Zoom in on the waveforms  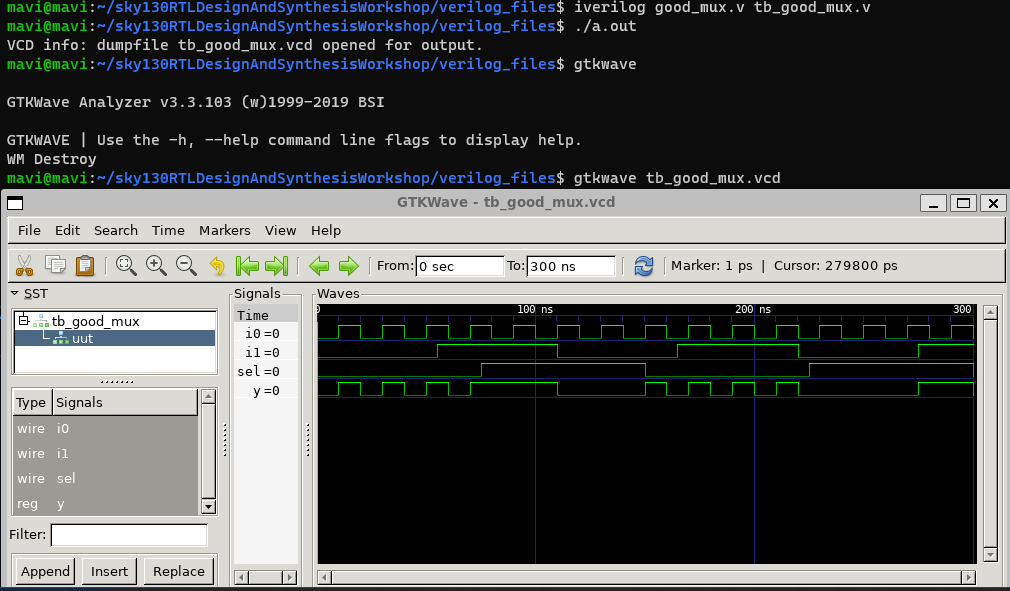pyautogui.click(x=157, y=265)
